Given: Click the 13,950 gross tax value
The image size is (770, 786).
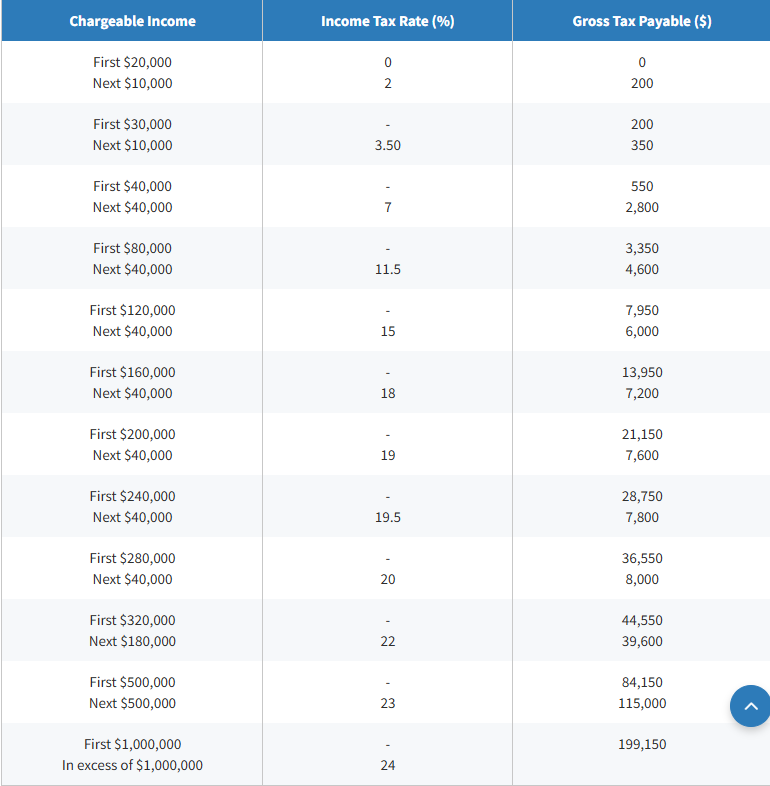Looking at the screenshot, I should (x=642, y=372).
